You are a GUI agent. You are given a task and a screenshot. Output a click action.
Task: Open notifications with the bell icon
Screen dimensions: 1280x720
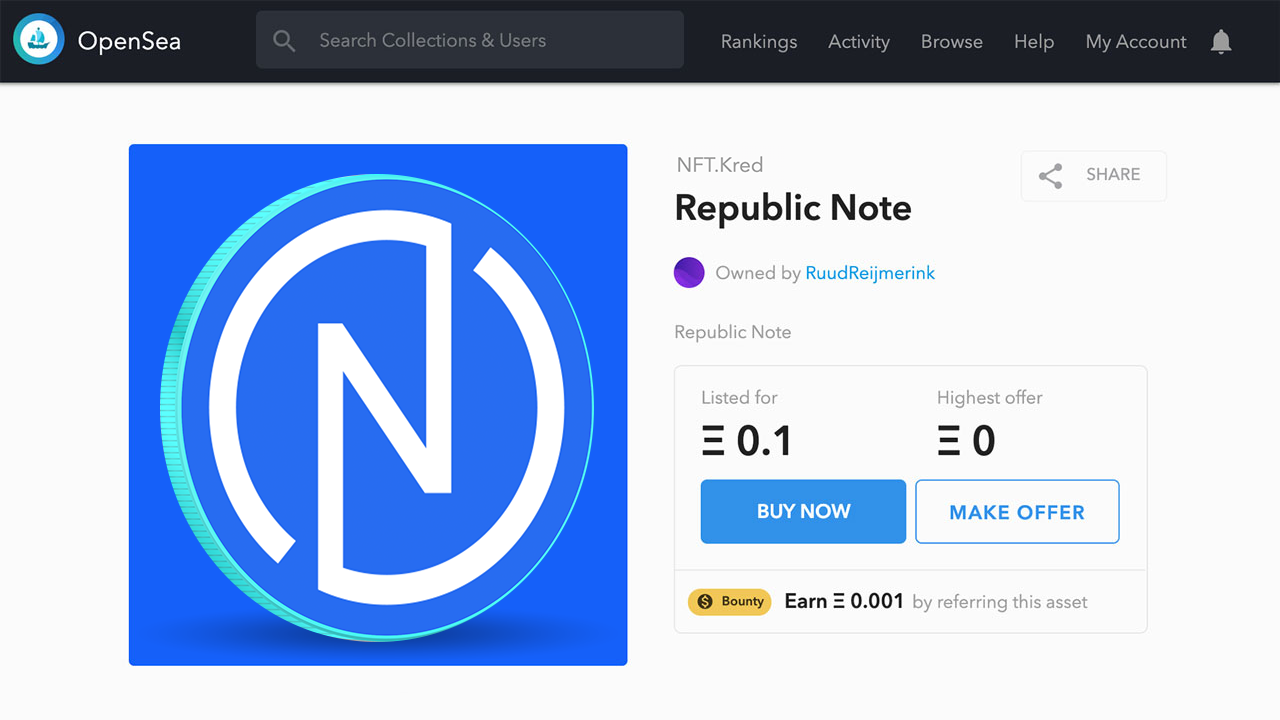click(x=1221, y=41)
